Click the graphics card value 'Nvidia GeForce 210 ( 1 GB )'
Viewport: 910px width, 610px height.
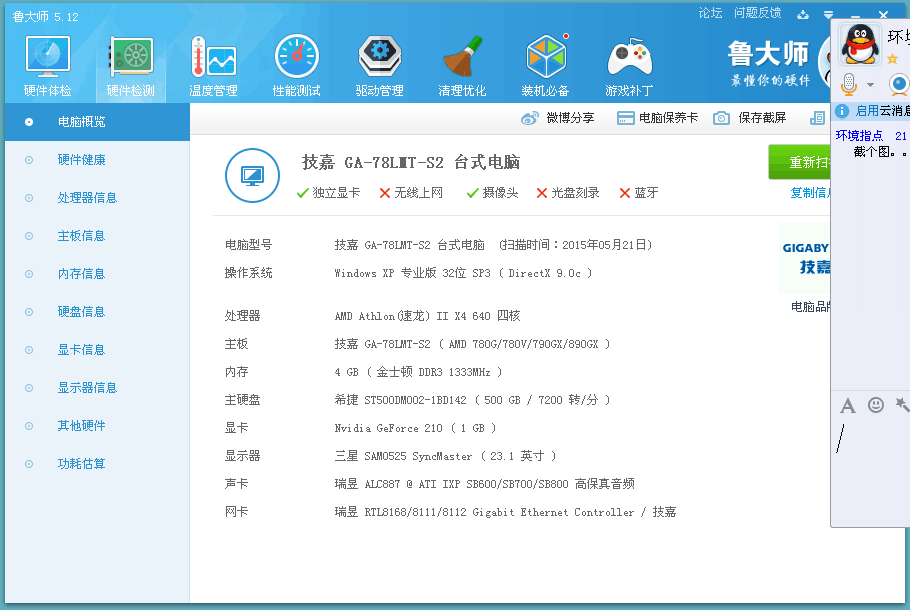tap(416, 428)
